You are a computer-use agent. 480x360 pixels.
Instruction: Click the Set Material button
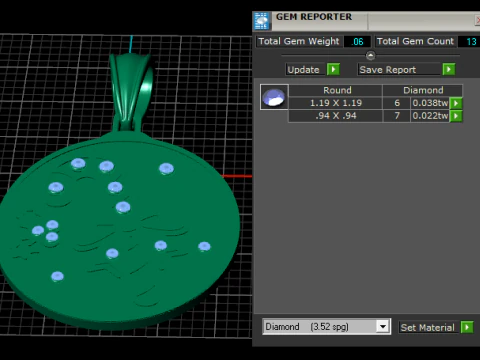tap(429, 327)
